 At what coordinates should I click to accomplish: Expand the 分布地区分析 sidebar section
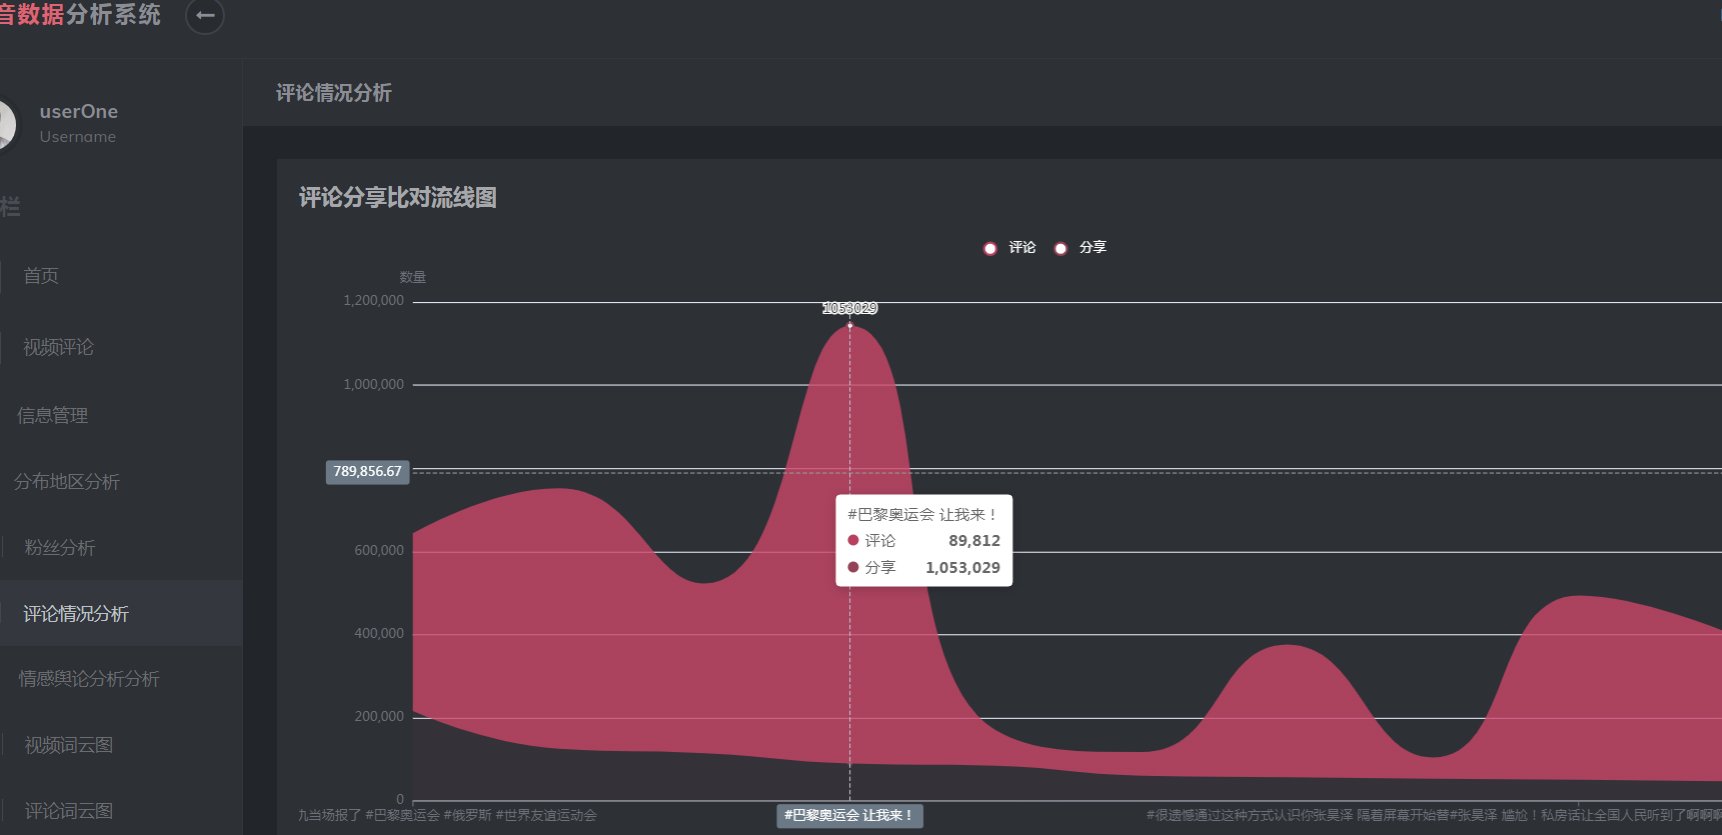(67, 482)
